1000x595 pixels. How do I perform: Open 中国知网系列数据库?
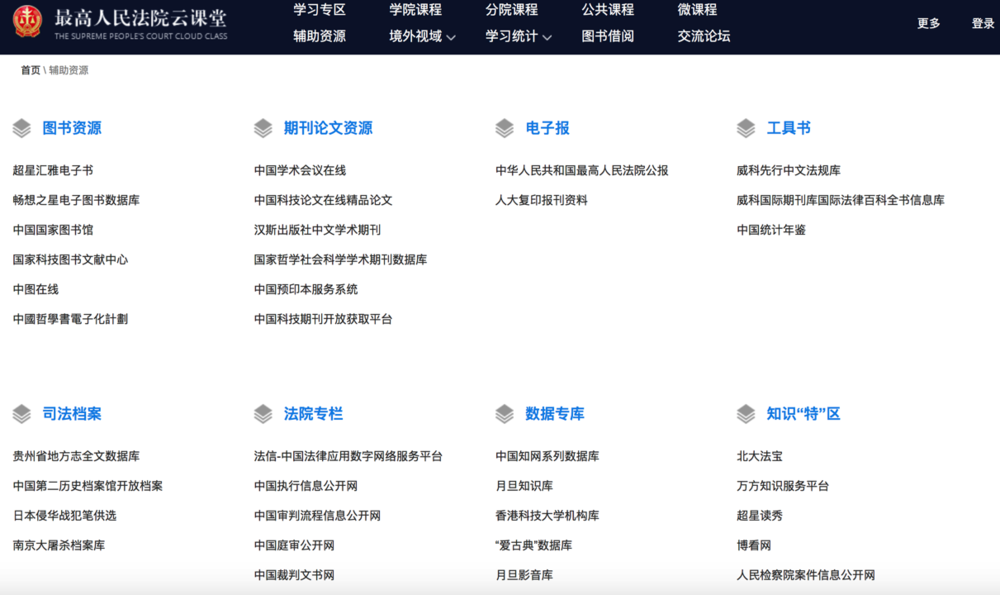coord(547,456)
